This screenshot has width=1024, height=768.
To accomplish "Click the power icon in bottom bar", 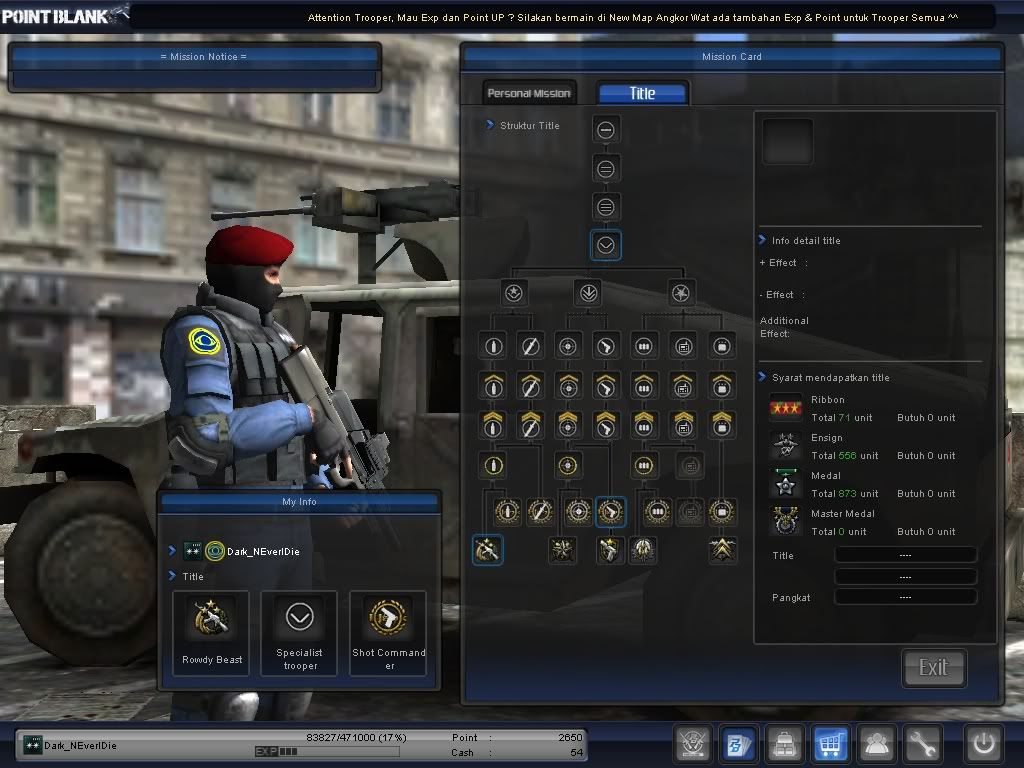I will [x=984, y=743].
